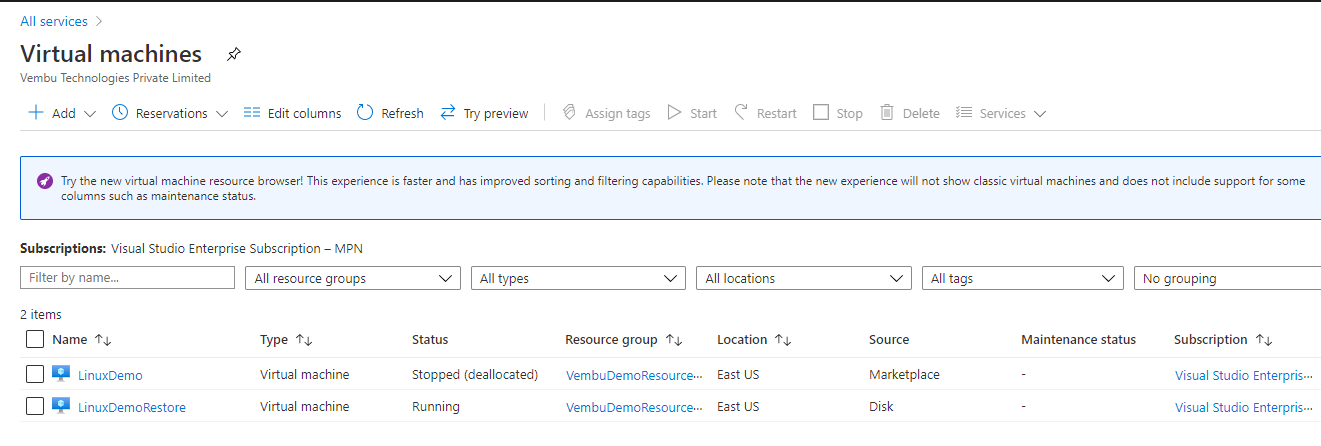Sort by Subscription column arrows
1321x446 pixels.
1264,340
